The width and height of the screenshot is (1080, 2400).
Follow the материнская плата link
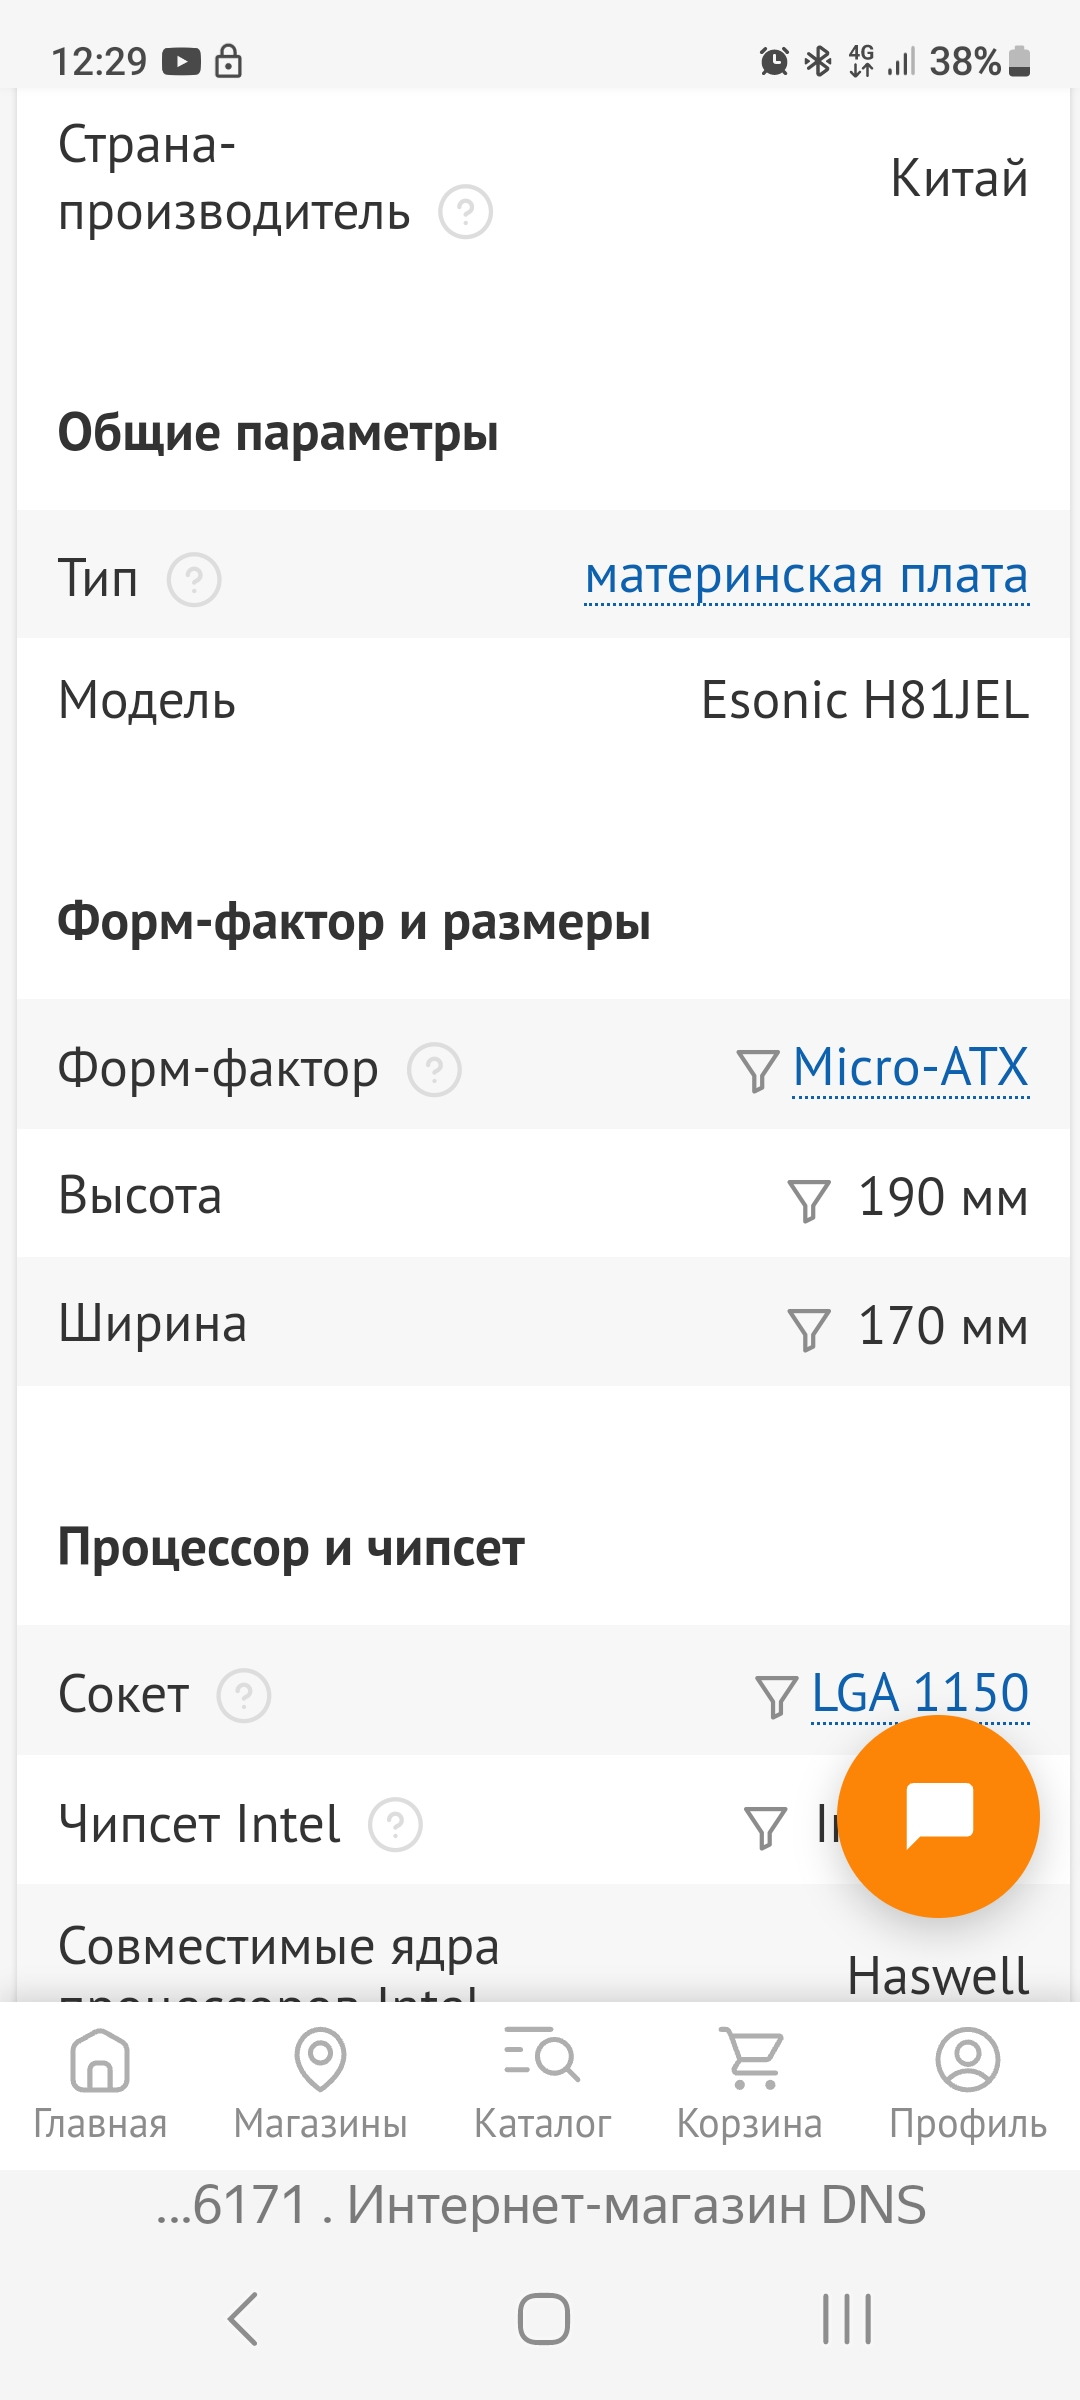point(806,577)
